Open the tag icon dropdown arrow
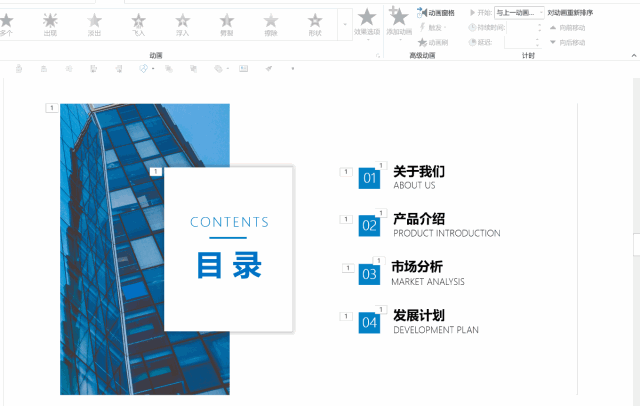Screen dimensions: 640x406 (x=228, y=69)
